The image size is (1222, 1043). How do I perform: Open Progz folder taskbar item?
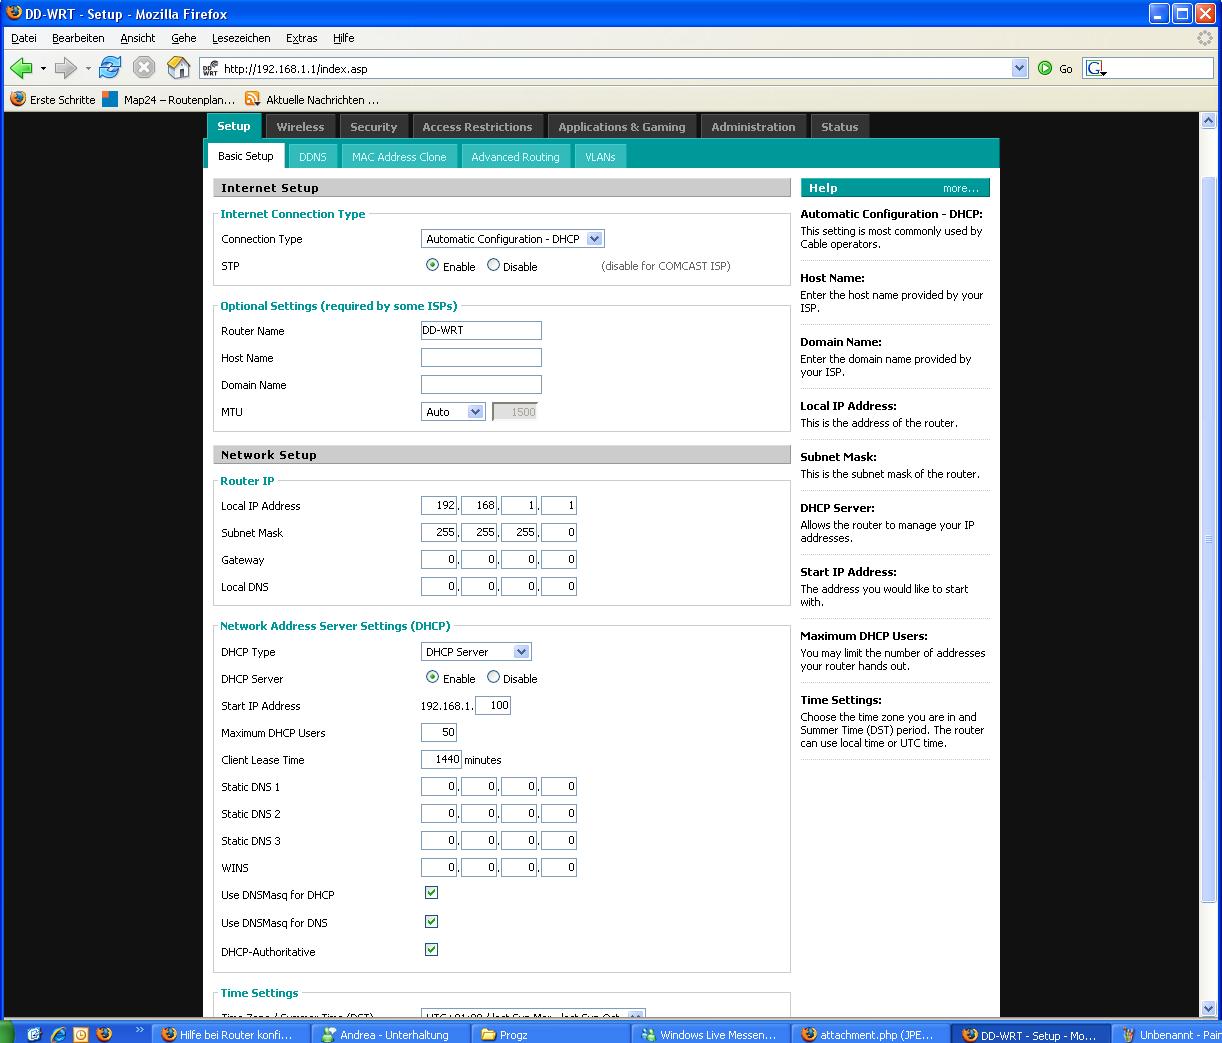pyautogui.click(x=548, y=1034)
